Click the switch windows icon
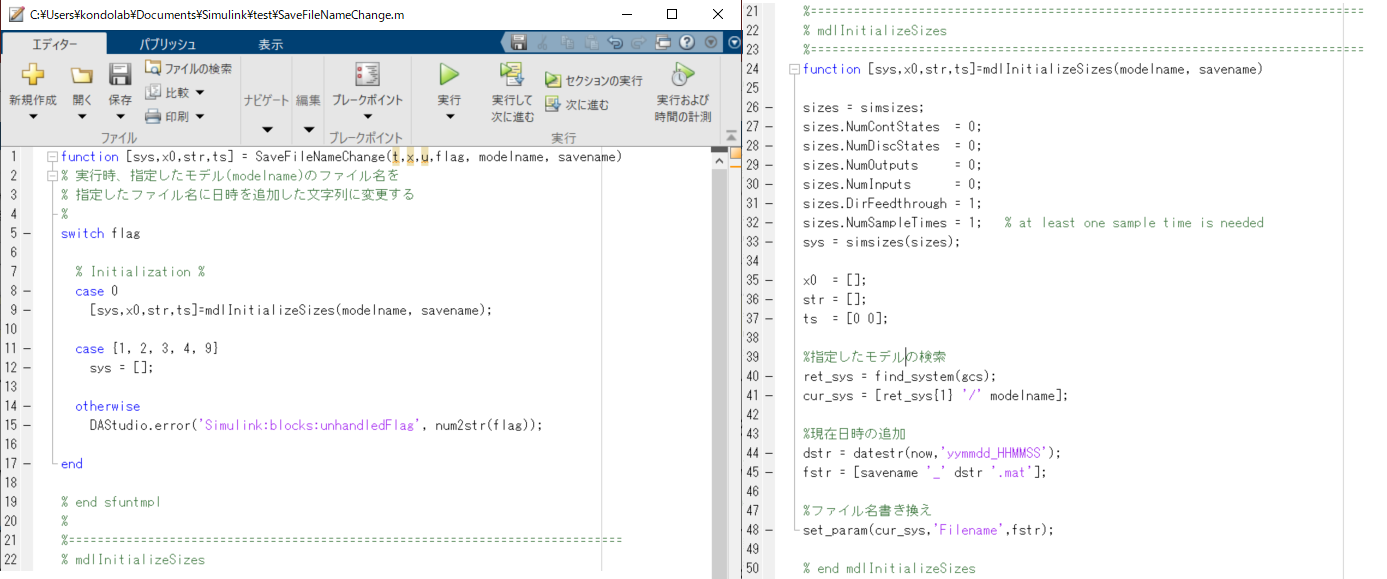This screenshot has height=579, width=1387. pyautogui.click(x=663, y=43)
